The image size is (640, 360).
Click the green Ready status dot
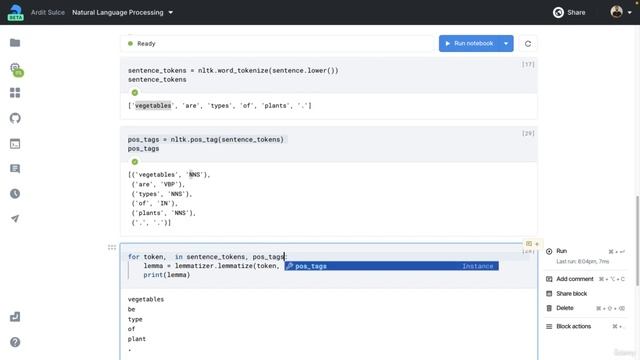[x=130, y=43]
